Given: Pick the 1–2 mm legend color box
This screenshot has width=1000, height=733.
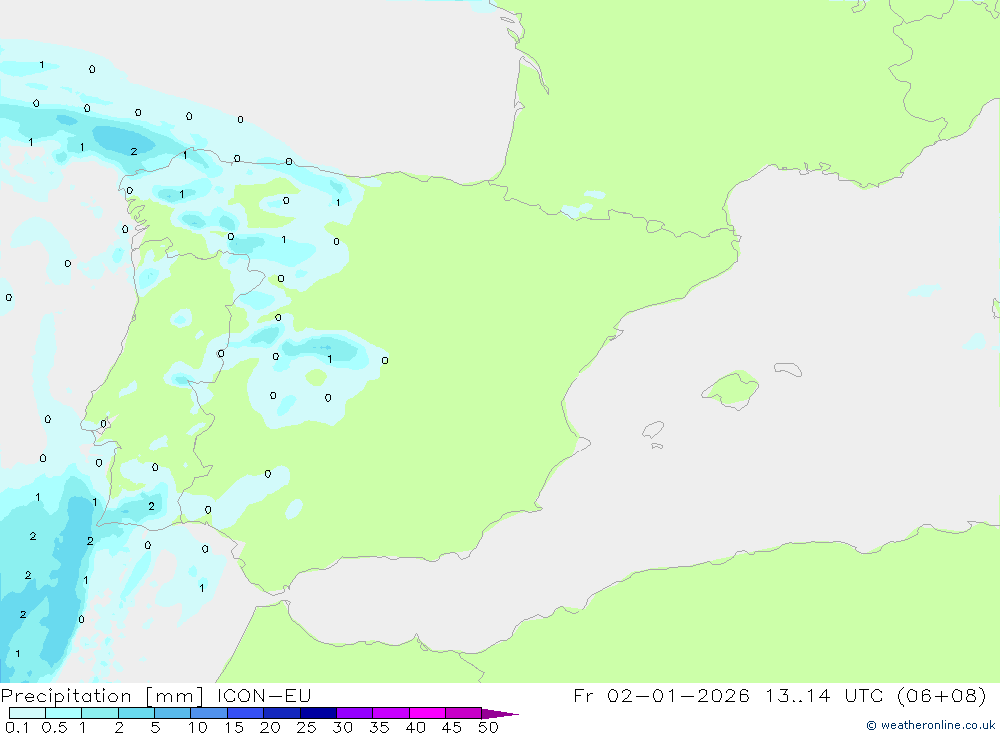Looking at the screenshot, I should (x=100, y=713).
